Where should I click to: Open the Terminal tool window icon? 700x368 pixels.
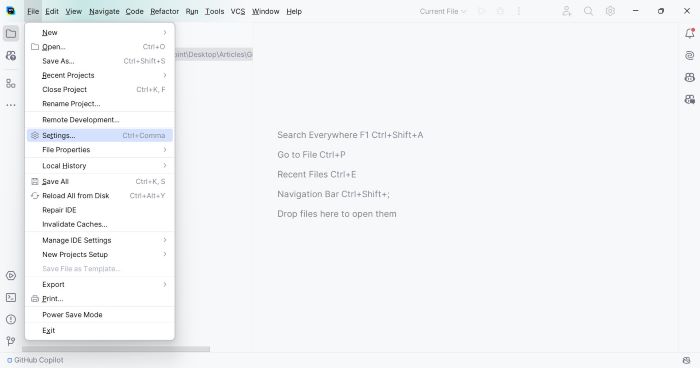11,297
